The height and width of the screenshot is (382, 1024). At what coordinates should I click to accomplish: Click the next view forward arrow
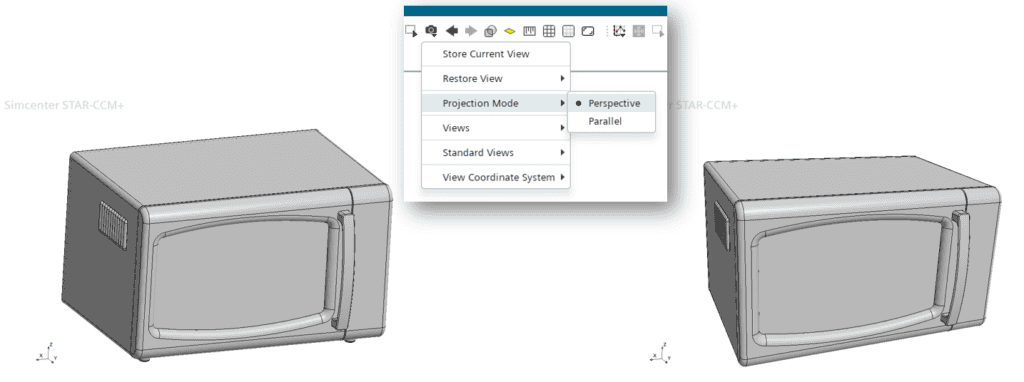click(471, 31)
